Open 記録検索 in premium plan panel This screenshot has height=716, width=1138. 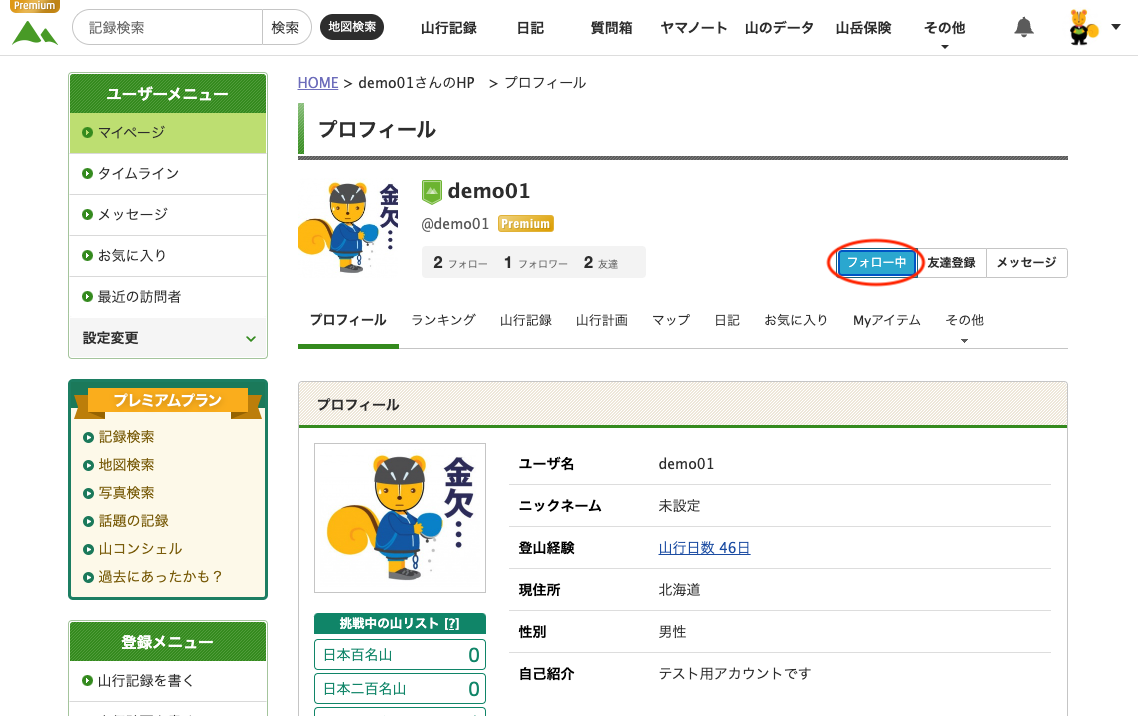(x=126, y=437)
